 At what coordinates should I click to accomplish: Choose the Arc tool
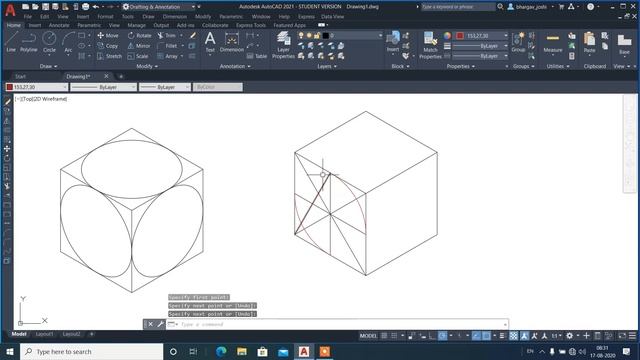pyautogui.click(x=68, y=42)
